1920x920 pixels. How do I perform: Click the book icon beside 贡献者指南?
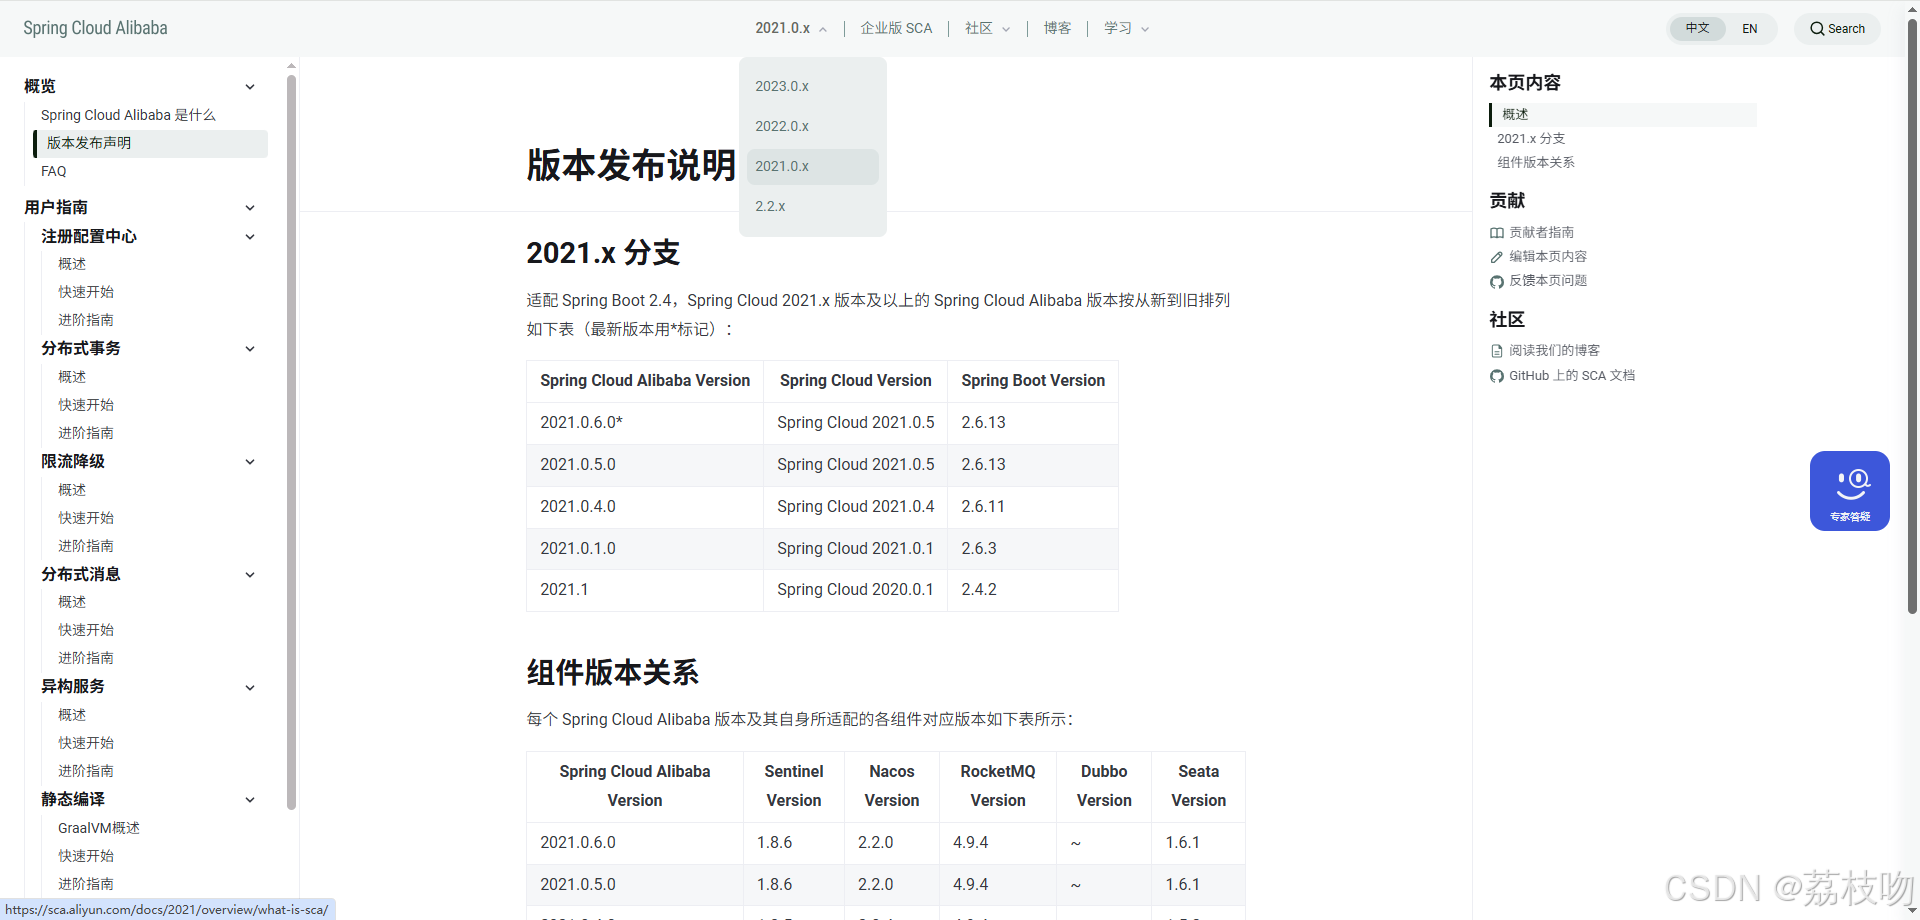click(1496, 233)
